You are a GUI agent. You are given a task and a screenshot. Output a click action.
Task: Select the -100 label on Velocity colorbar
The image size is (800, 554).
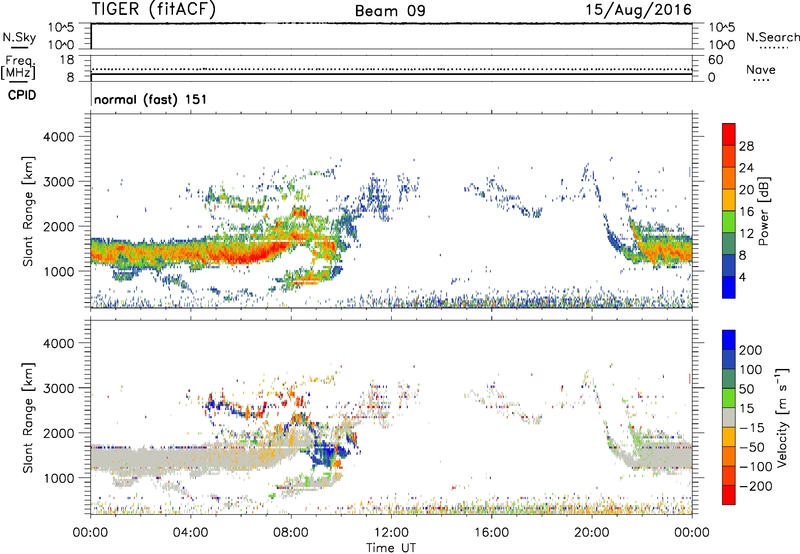pyautogui.click(x=756, y=467)
